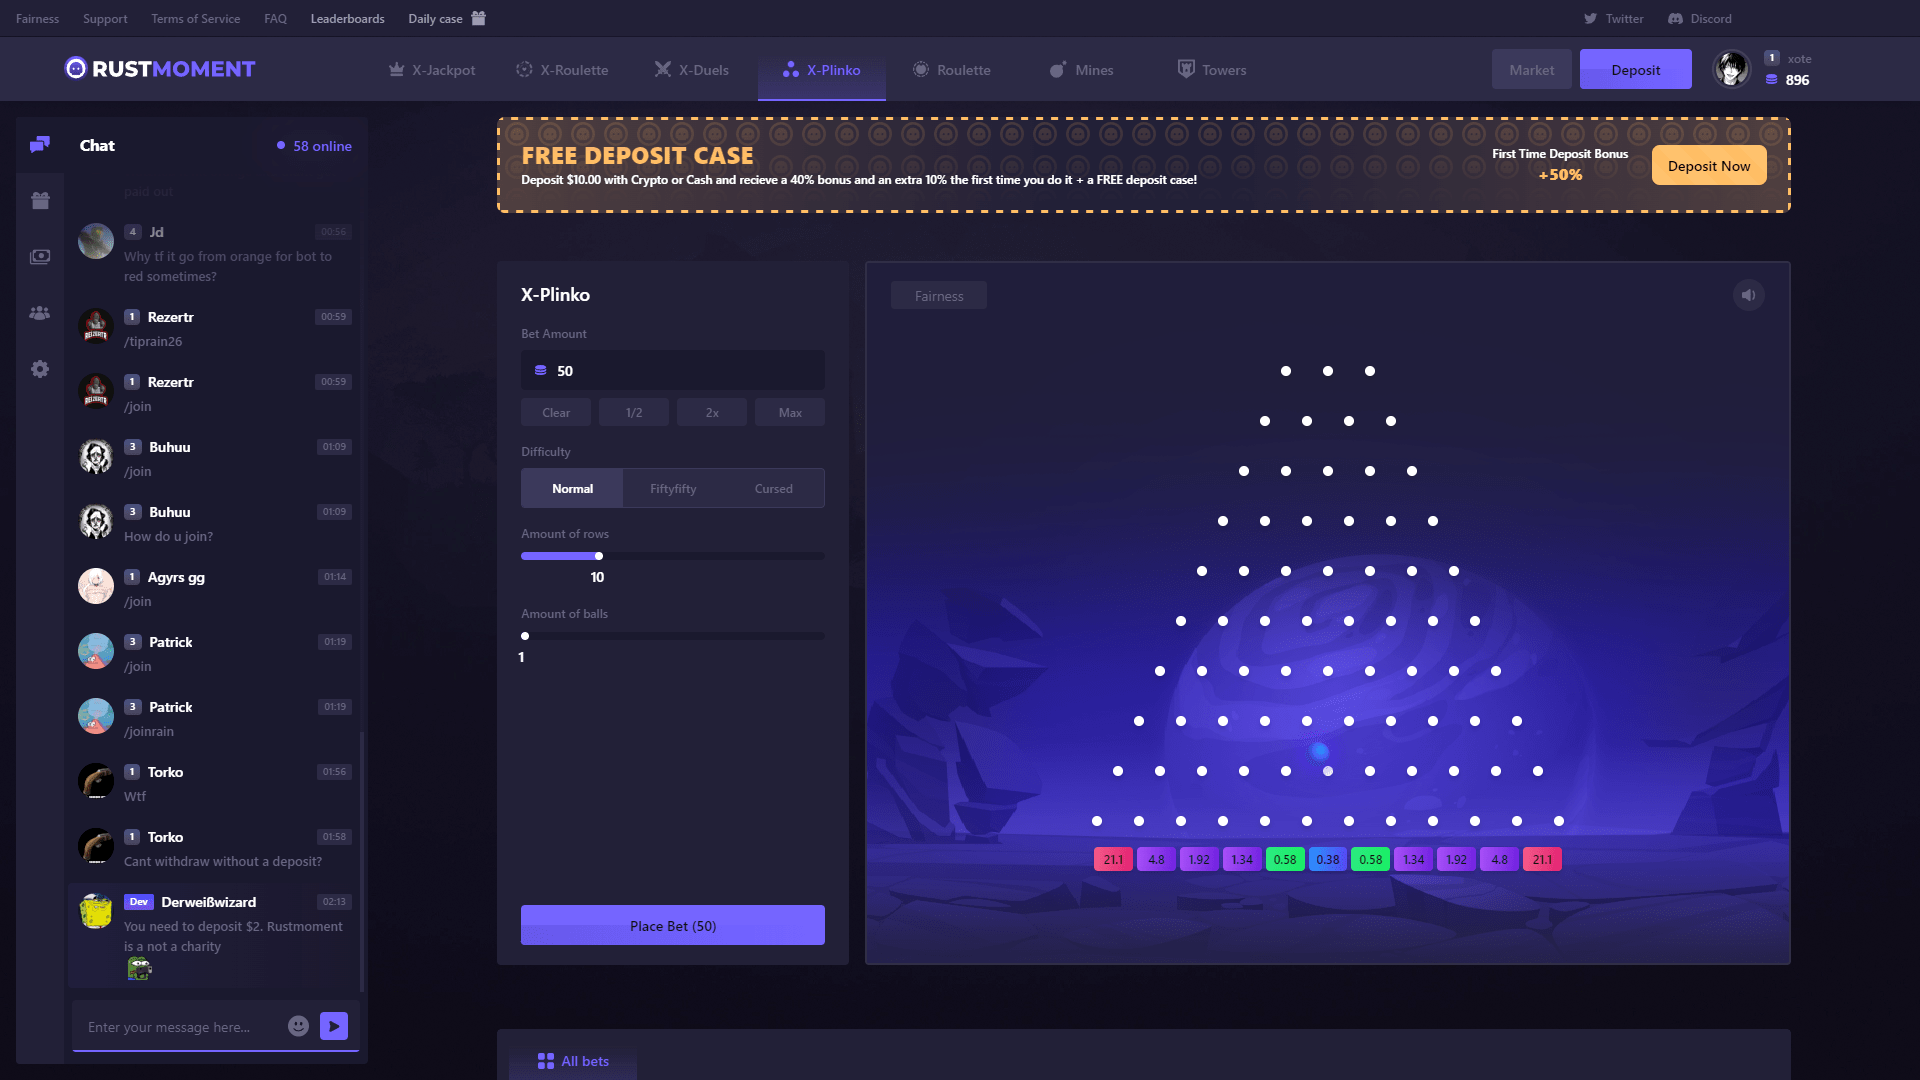Double the bet with 2x button

712,412
